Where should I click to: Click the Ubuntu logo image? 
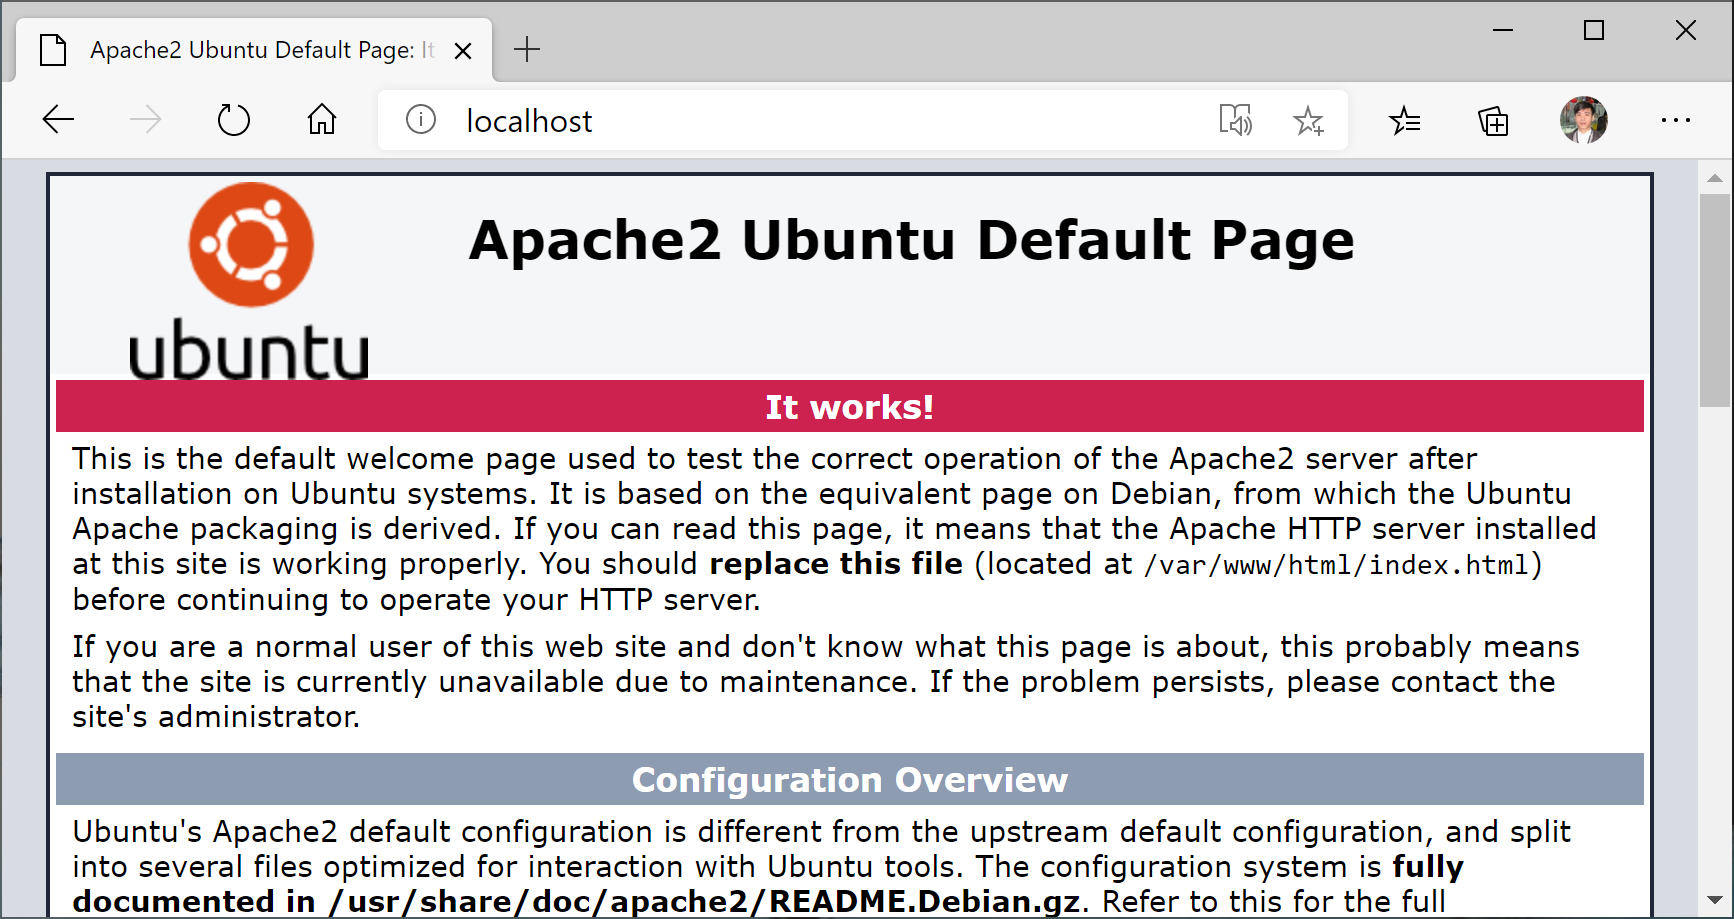click(250, 281)
